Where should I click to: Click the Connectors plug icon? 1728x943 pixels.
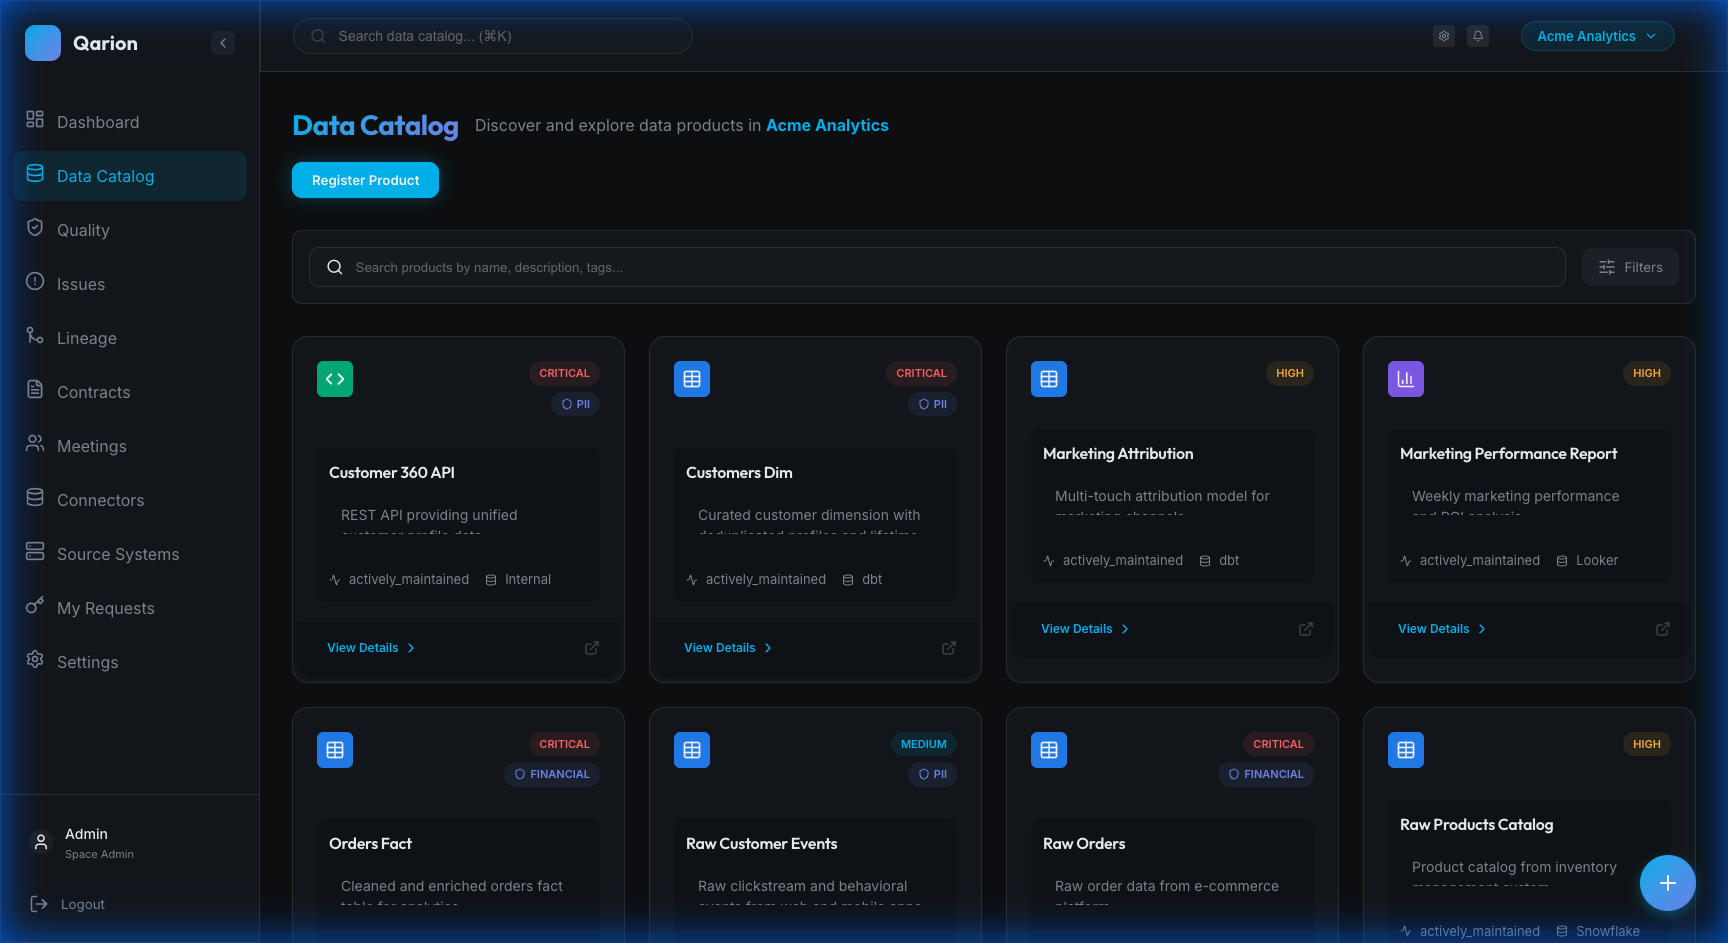(35, 499)
